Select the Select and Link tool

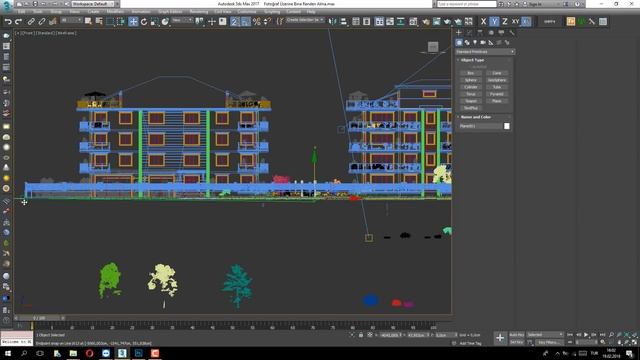[x=31, y=21]
